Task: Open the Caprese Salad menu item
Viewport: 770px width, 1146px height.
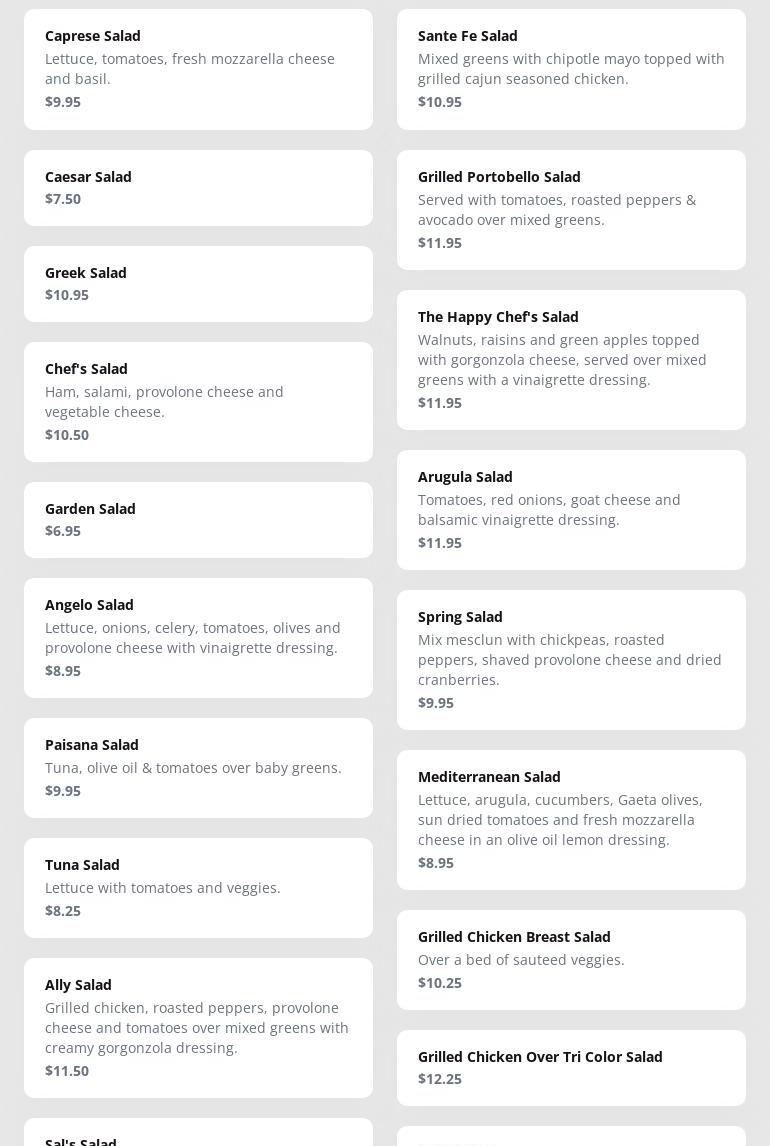Action: coord(198,69)
